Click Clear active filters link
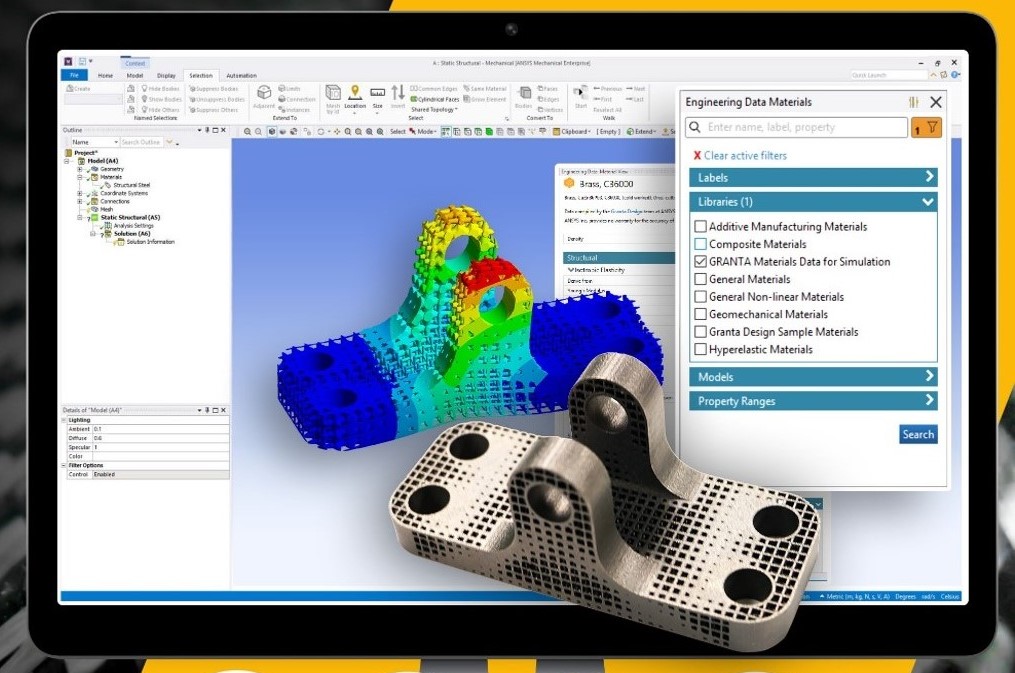 tap(745, 155)
